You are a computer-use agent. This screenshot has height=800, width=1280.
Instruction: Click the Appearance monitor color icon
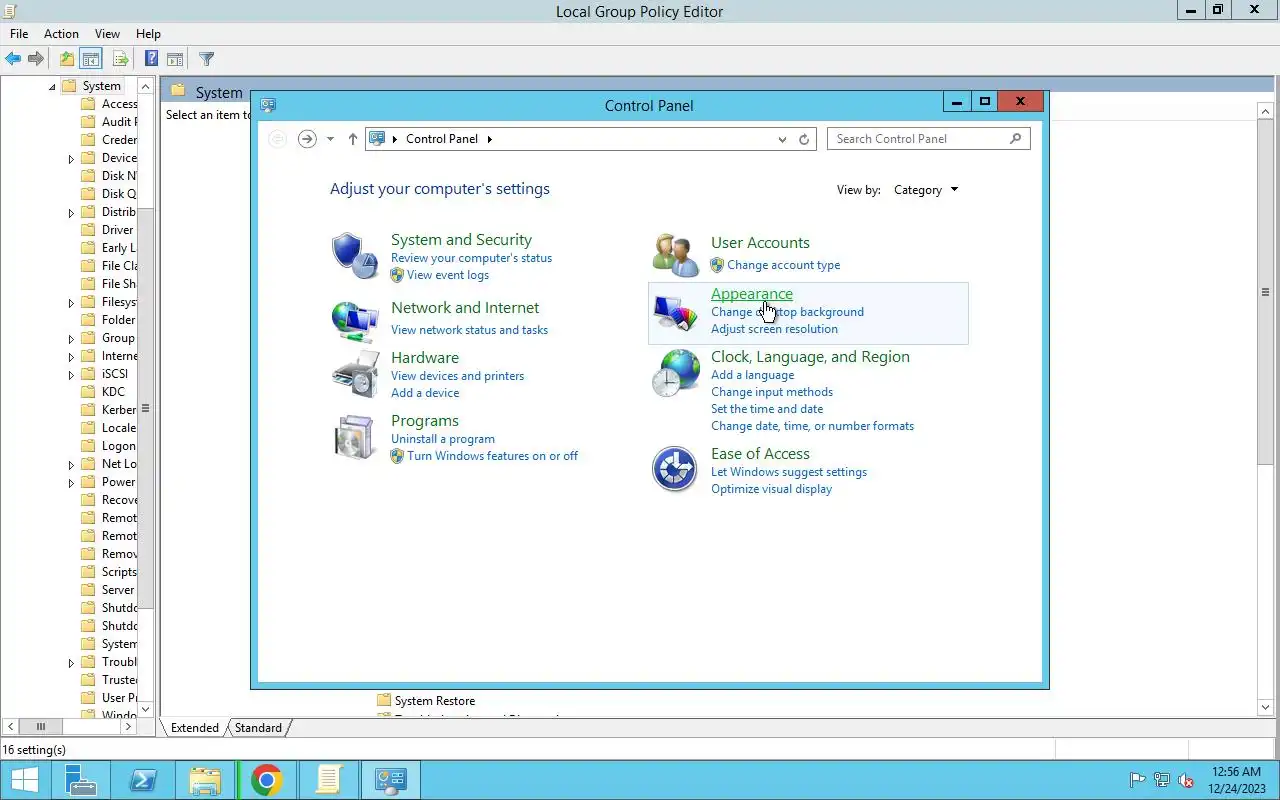(x=675, y=313)
